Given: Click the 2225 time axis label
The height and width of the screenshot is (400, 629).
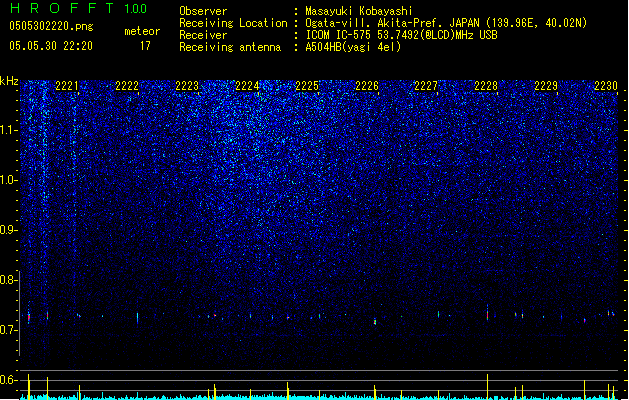Looking at the screenshot, I should tap(307, 86).
